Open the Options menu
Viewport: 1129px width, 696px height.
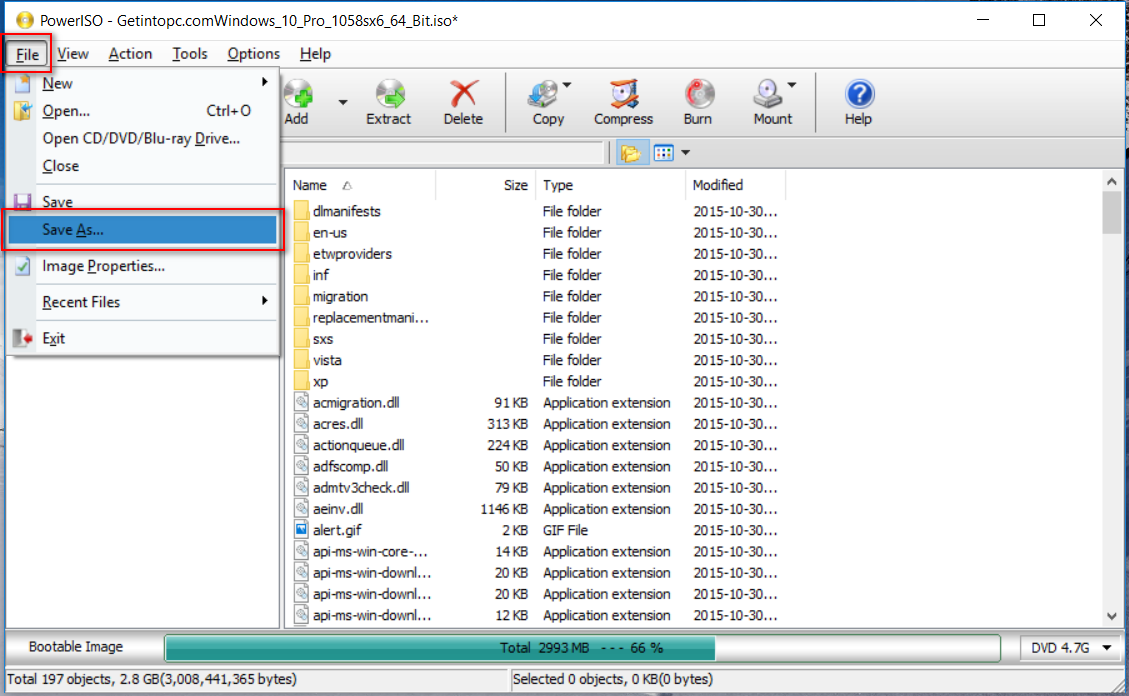253,54
